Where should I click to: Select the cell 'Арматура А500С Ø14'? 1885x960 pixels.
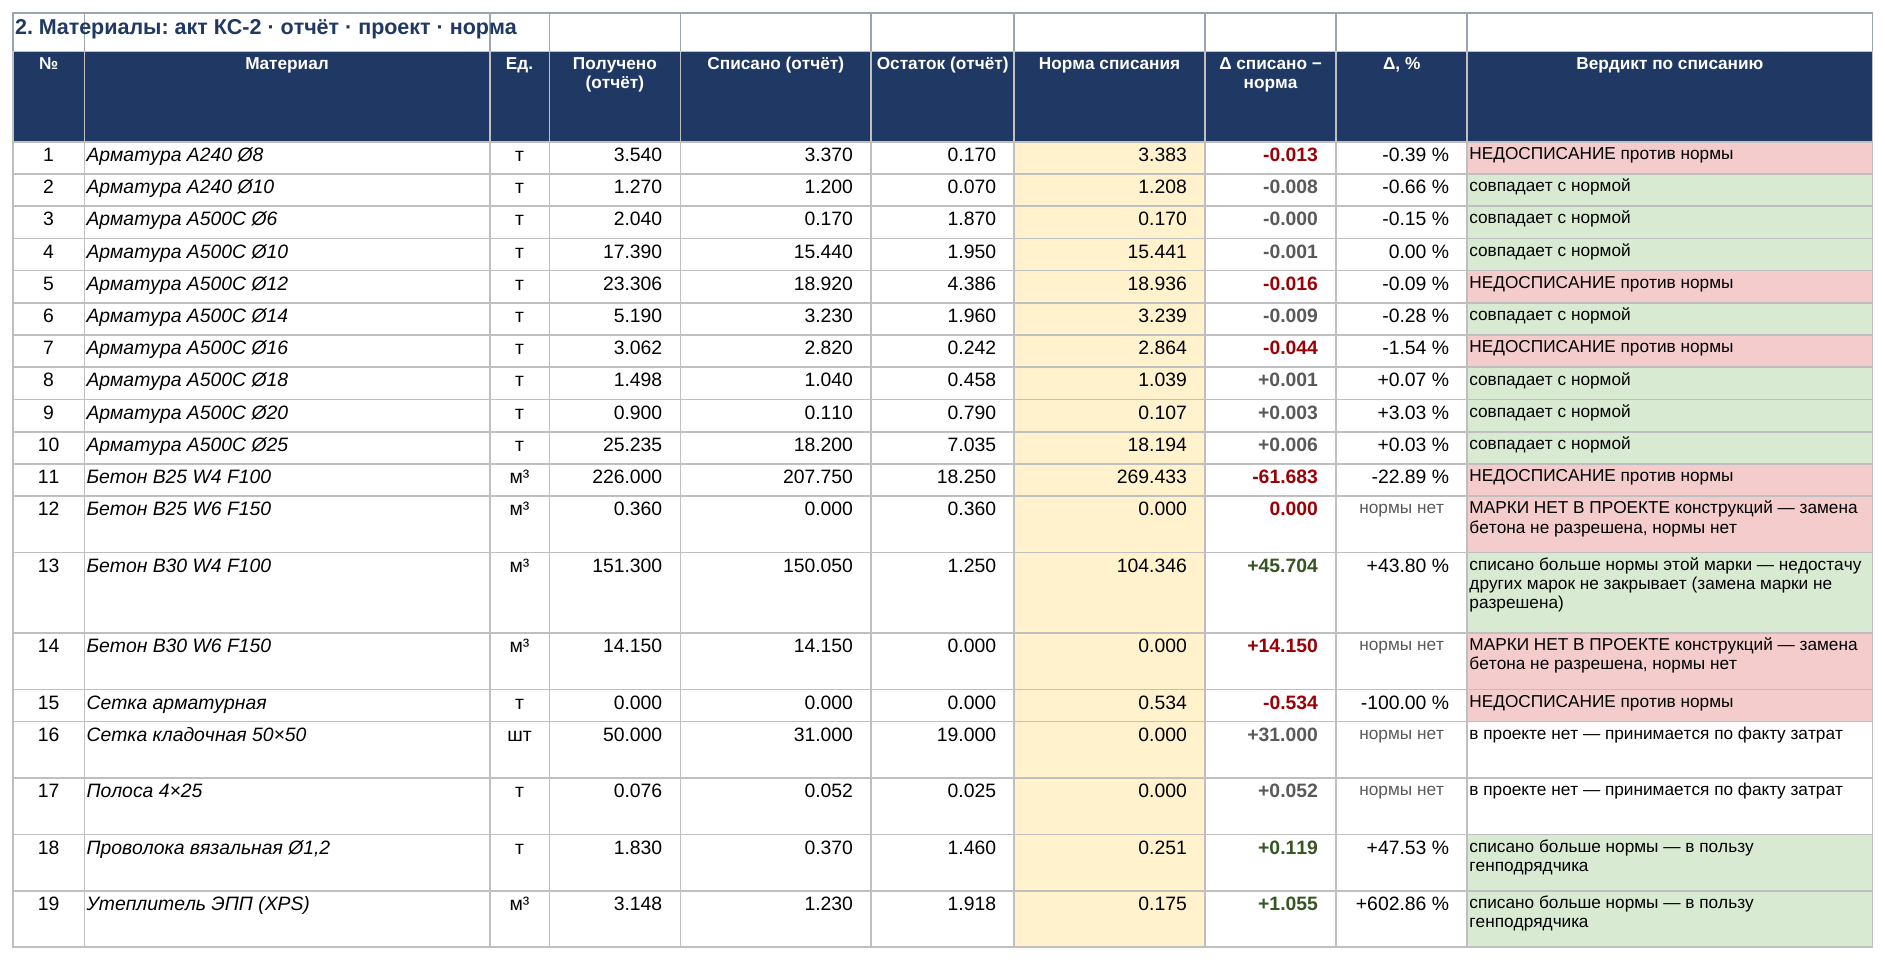pos(287,319)
